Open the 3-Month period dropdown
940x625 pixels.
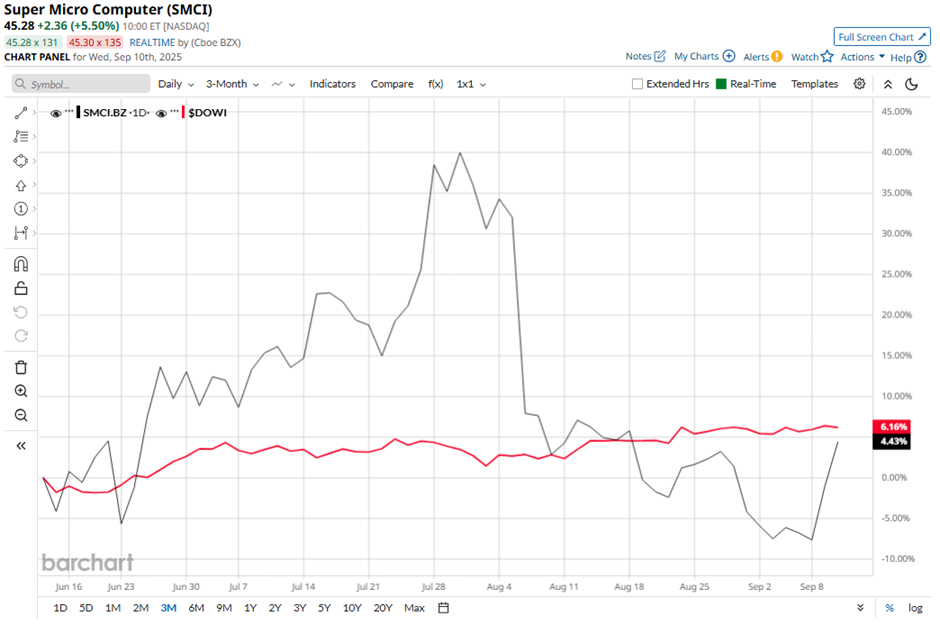232,84
